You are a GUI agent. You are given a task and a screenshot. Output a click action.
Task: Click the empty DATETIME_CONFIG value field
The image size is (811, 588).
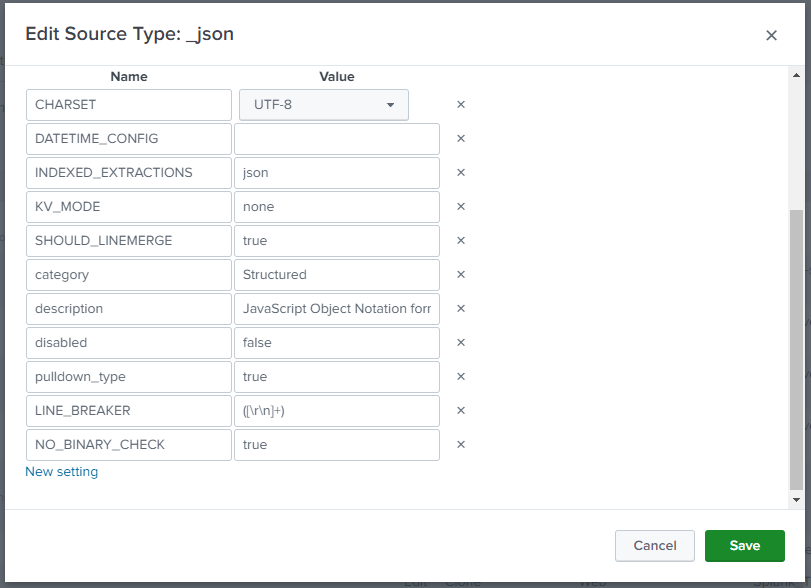coord(337,139)
